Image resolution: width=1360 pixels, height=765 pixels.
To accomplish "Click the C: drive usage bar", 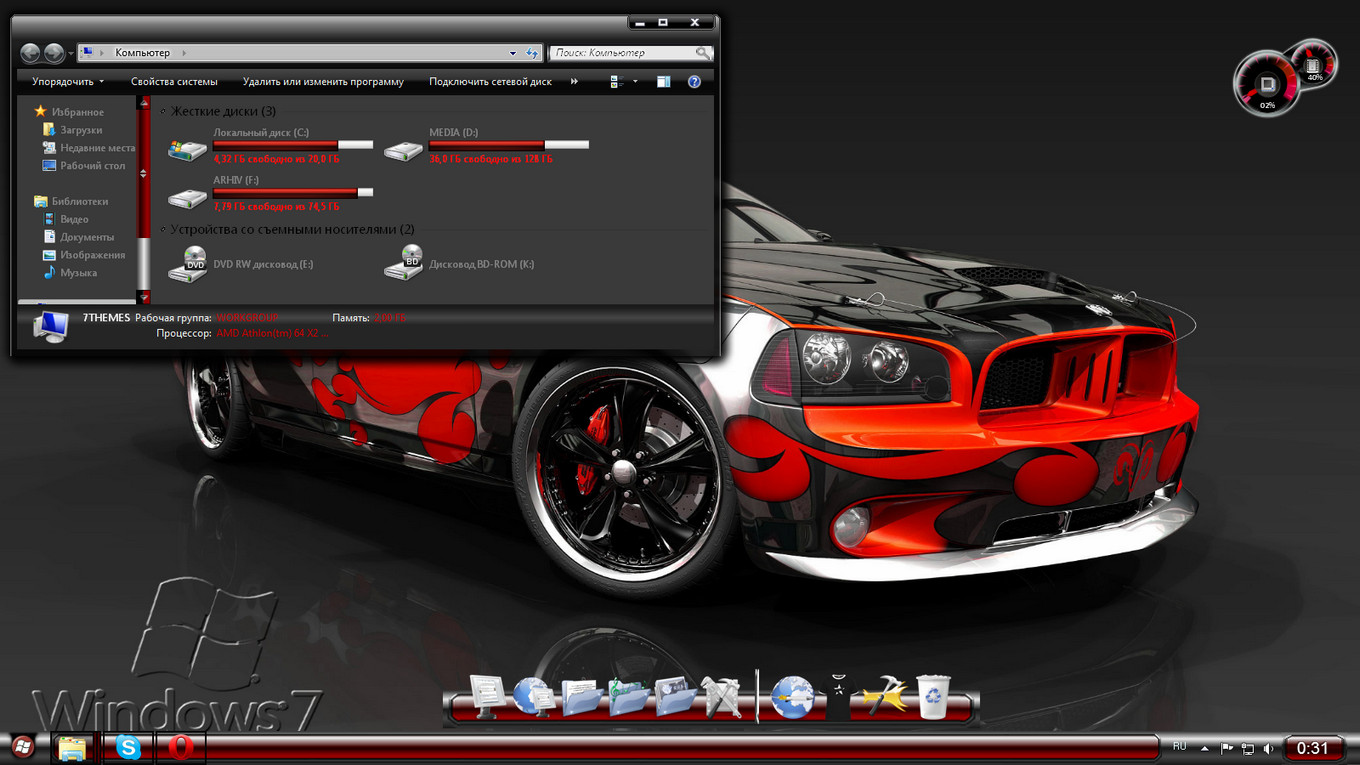I will [x=293, y=145].
